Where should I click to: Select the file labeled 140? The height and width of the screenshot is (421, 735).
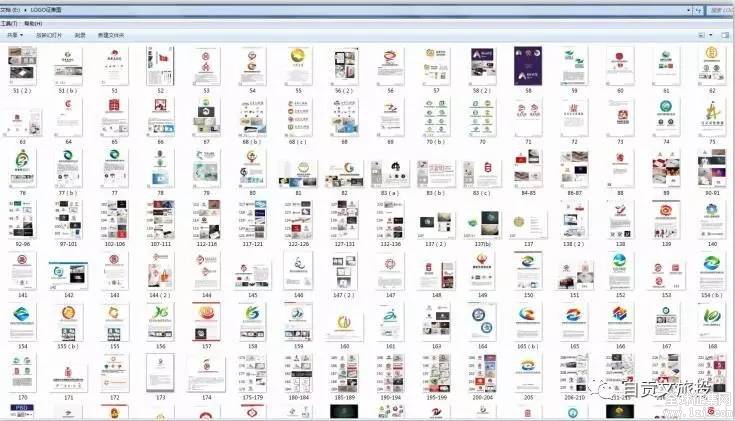pos(712,219)
